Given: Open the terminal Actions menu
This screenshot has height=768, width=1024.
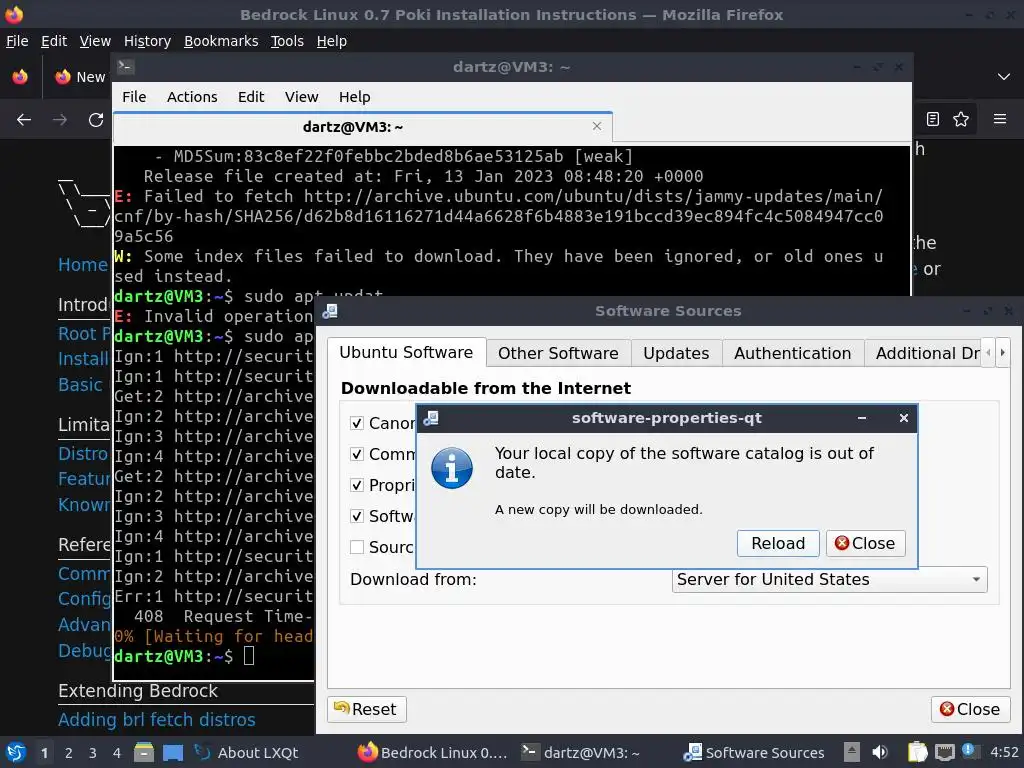Looking at the screenshot, I should coord(192,97).
